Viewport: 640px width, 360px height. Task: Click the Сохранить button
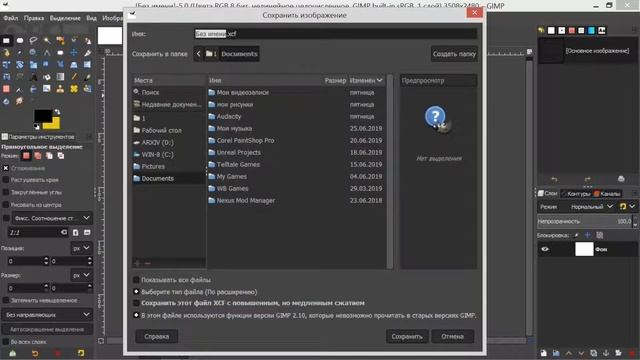tap(407, 336)
